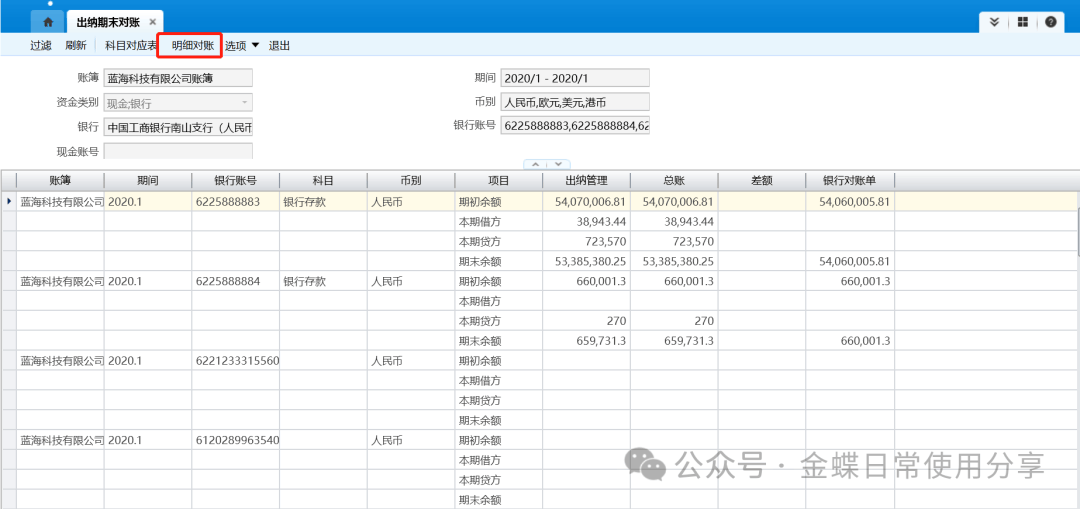Click the 银行账号 input field
1080x509 pixels.
[x=575, y=126]
